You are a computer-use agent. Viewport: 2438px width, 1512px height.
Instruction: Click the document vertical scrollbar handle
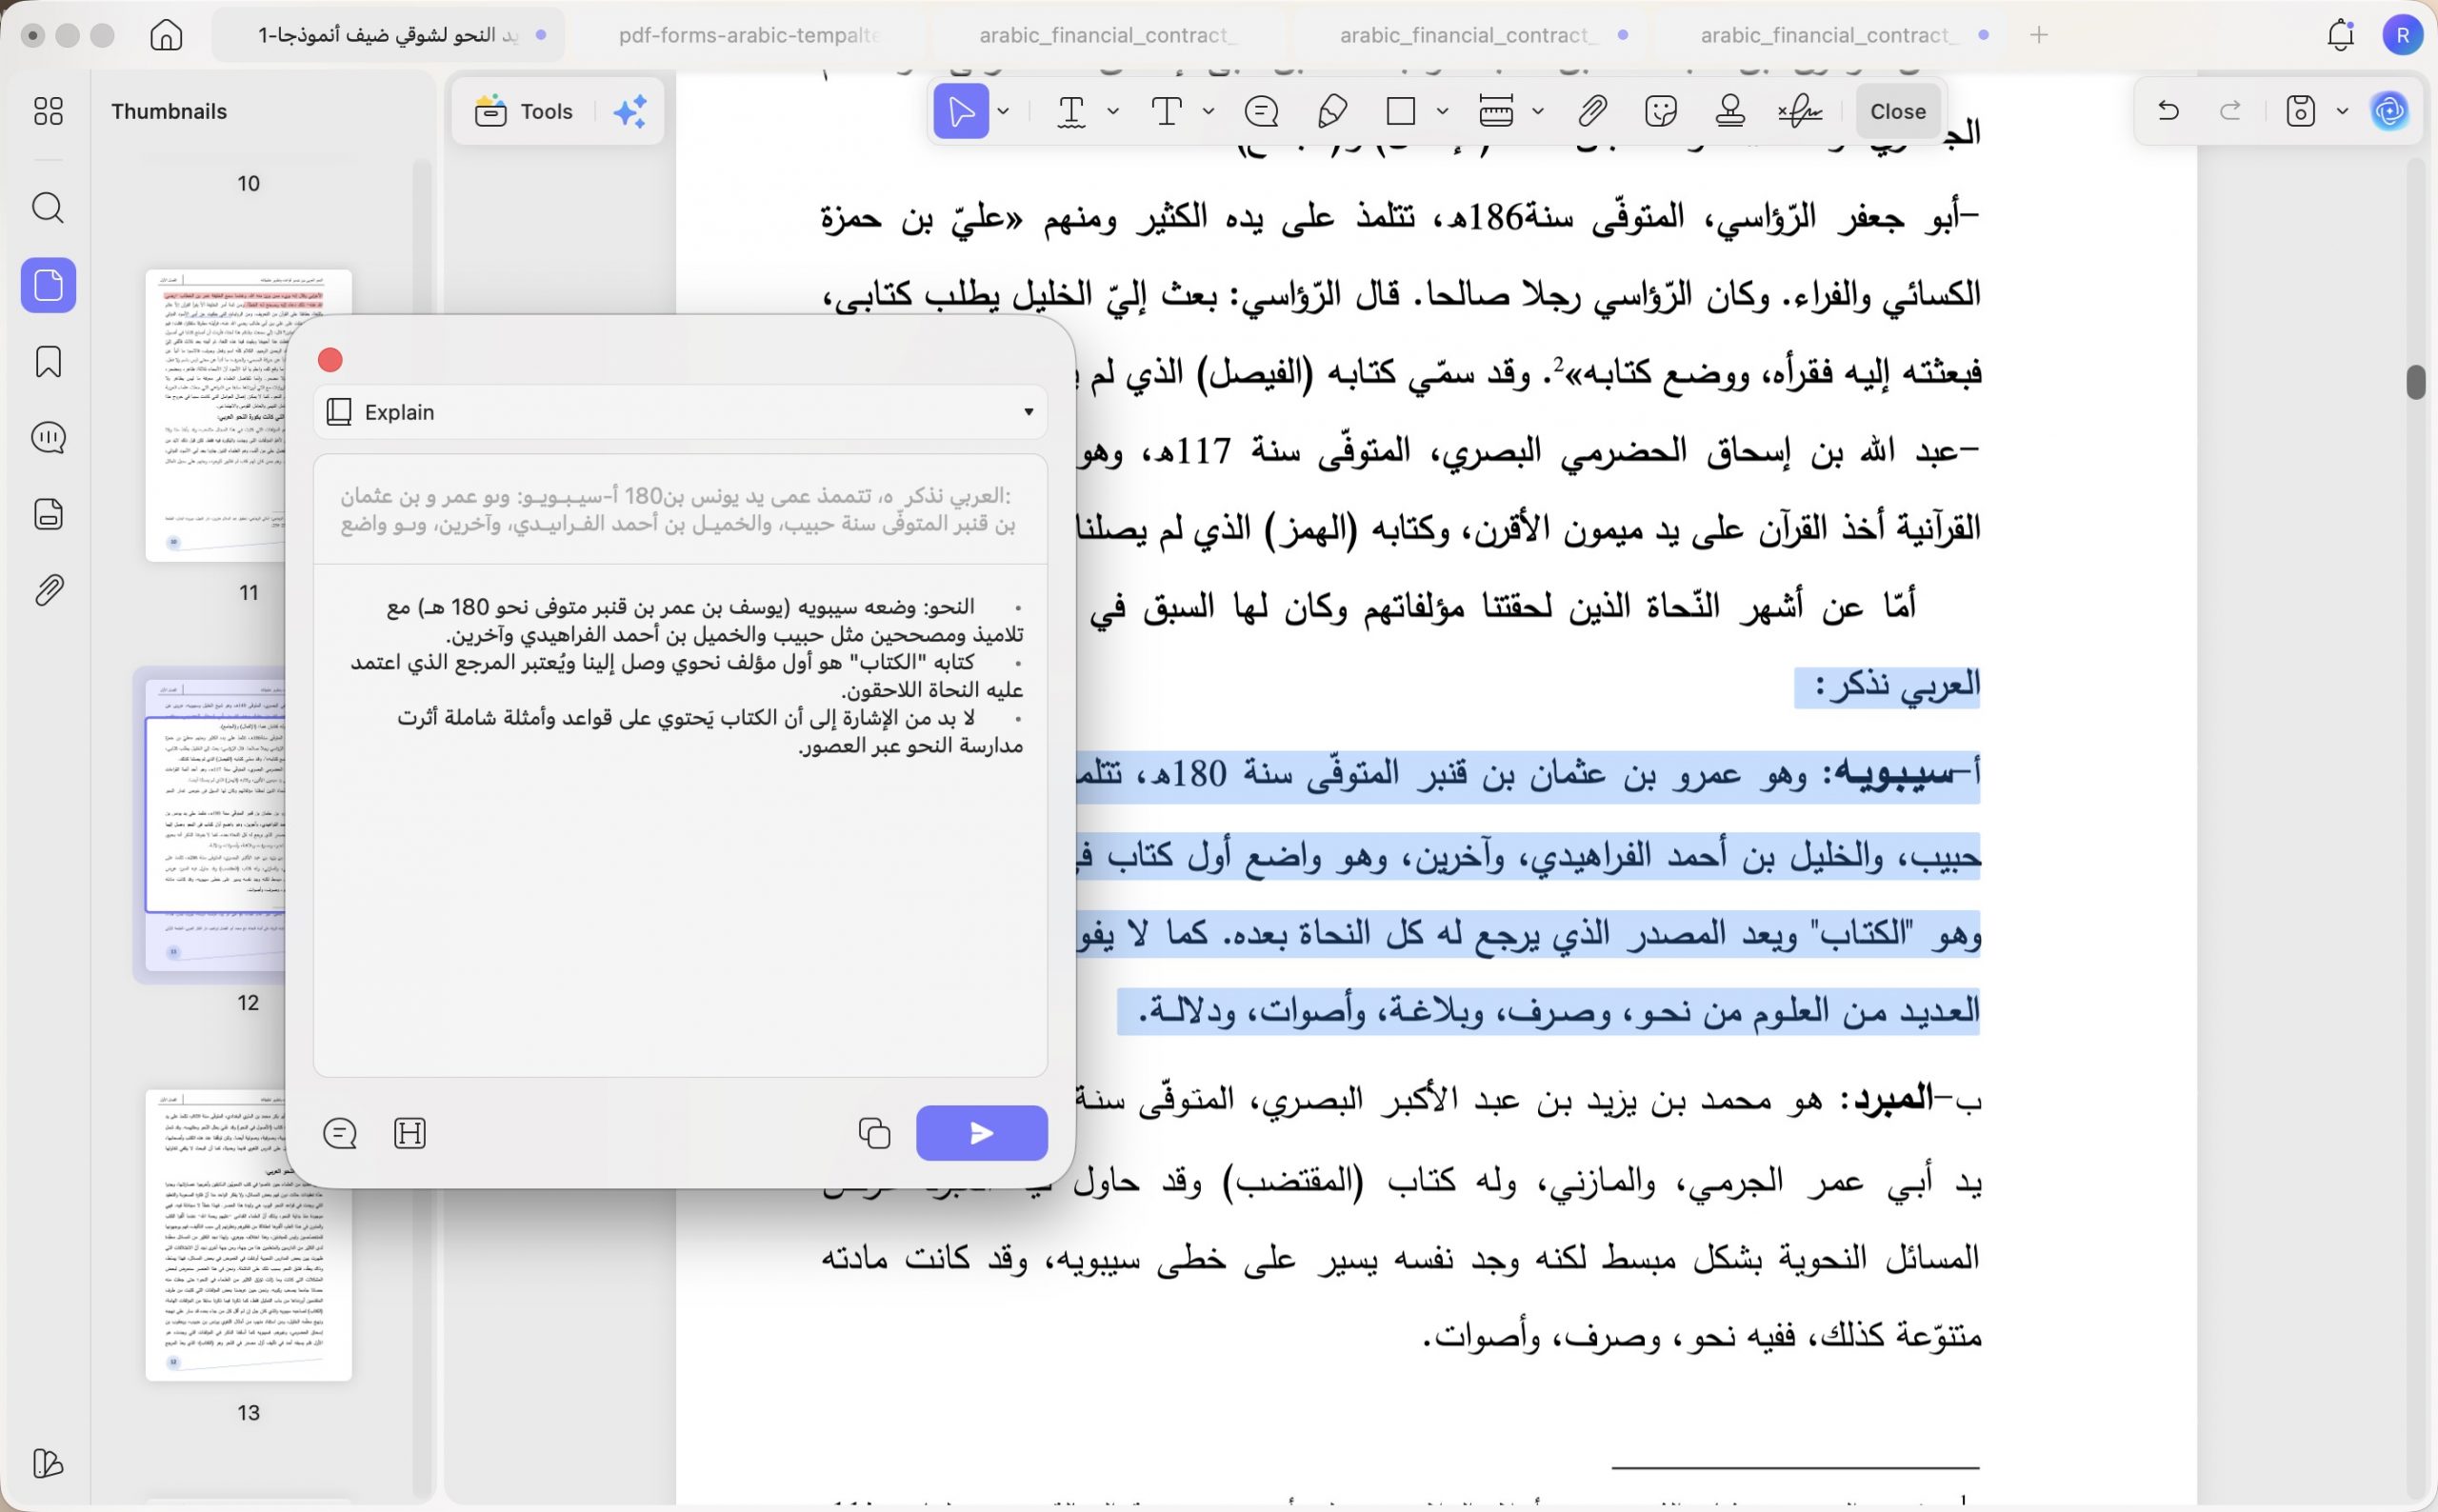coord(2417,382)
